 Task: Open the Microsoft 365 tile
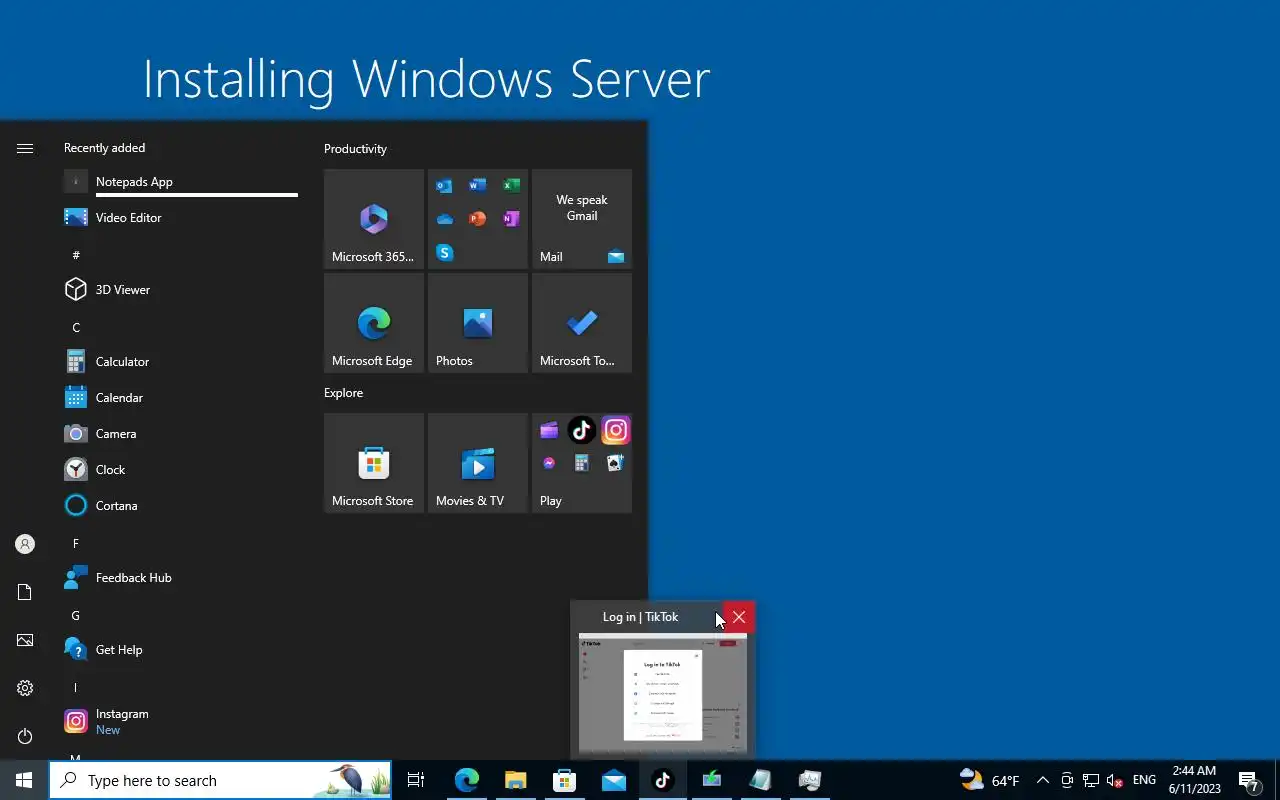tap(374, 219)
